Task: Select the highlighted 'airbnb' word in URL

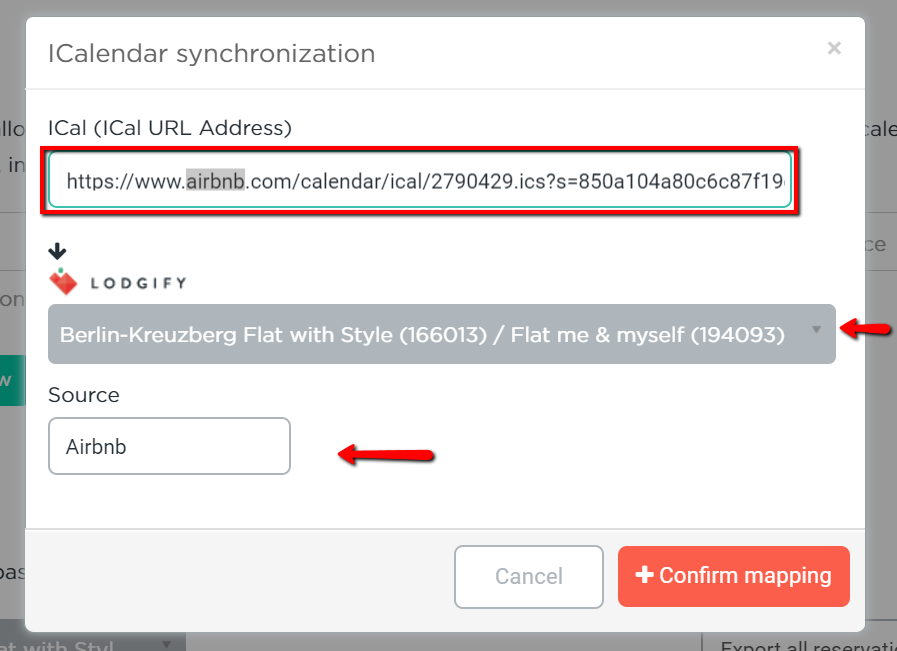Action: [215, 181]
